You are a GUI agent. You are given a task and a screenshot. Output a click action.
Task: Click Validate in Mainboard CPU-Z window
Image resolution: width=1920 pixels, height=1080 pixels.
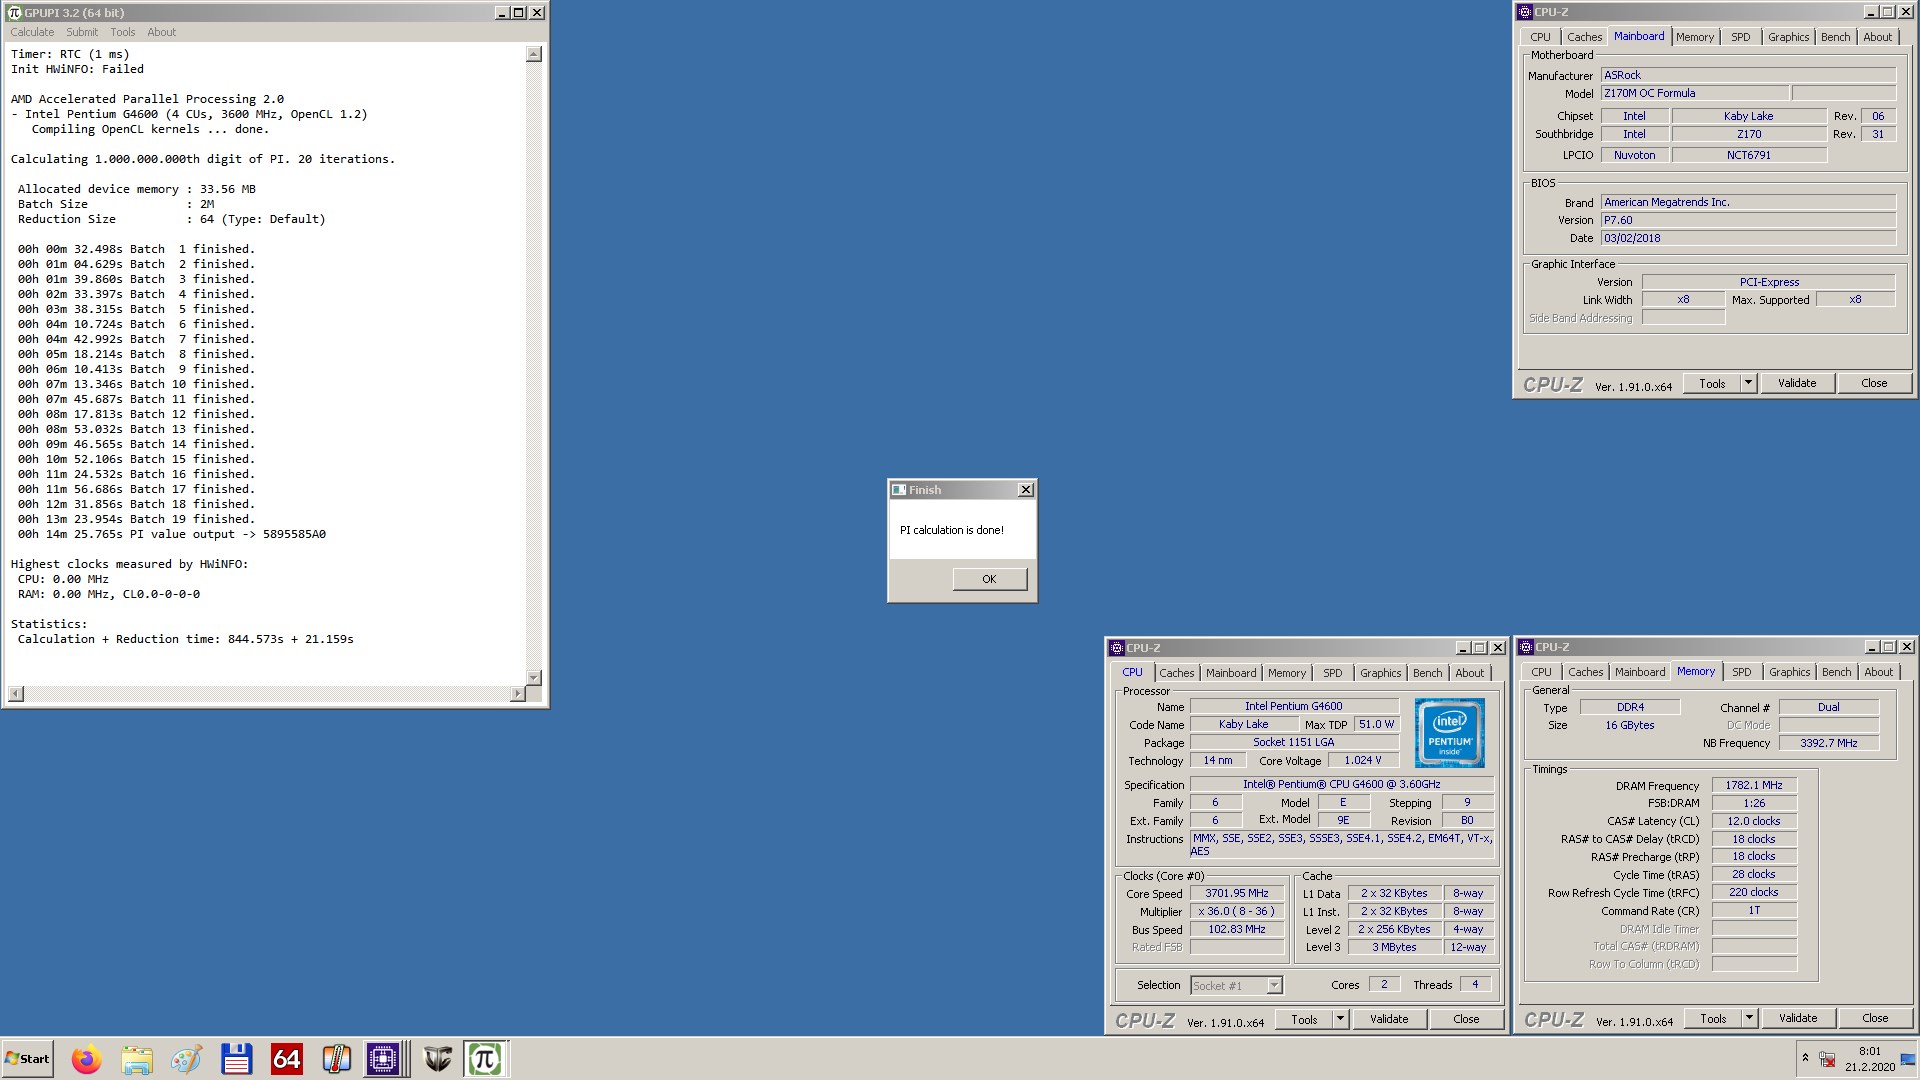(x=1797, y=383)
